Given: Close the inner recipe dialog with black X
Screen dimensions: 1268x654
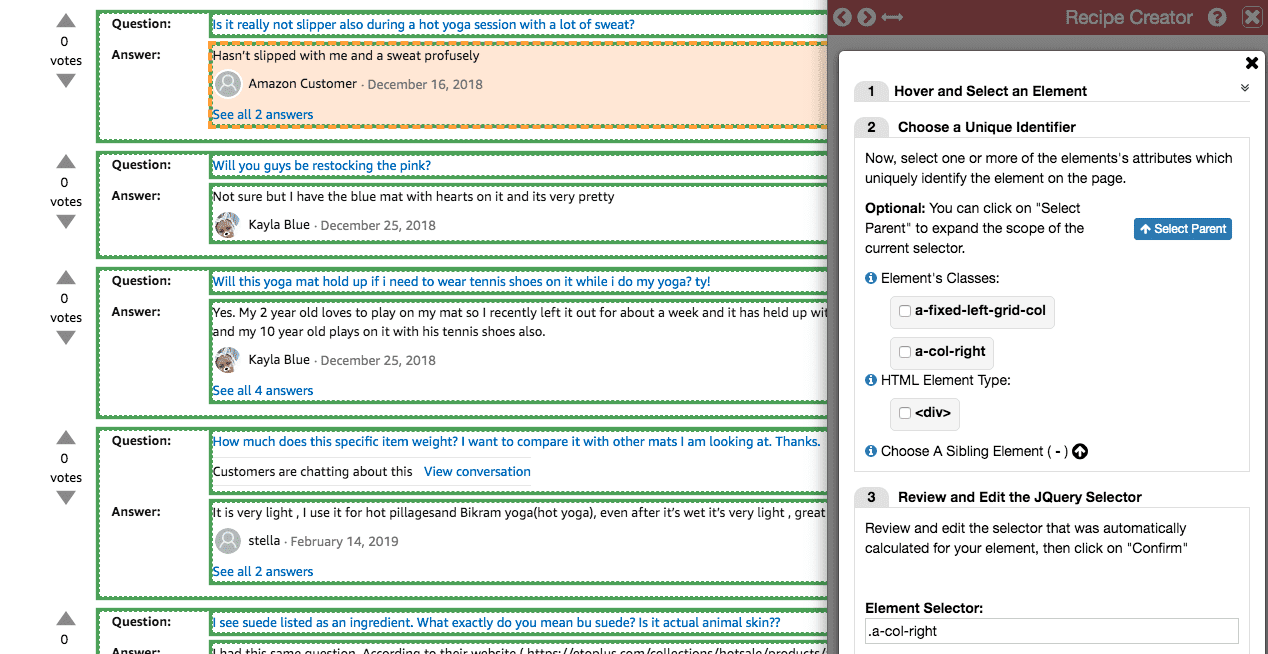Looking at the screenshot, I should point(1251,63).
